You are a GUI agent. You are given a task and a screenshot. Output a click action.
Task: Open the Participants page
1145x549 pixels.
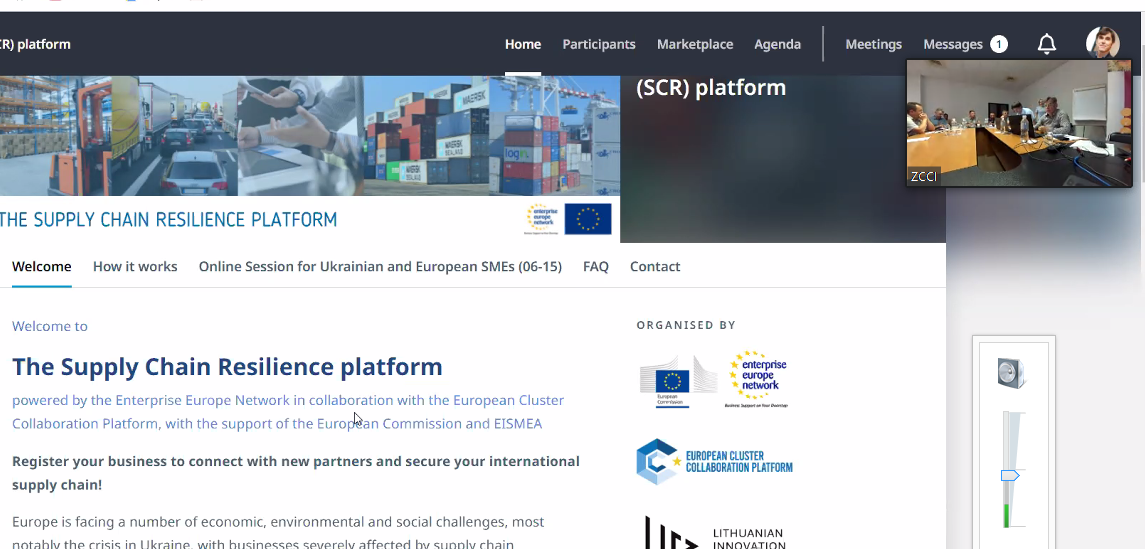(x=599, y=45)
